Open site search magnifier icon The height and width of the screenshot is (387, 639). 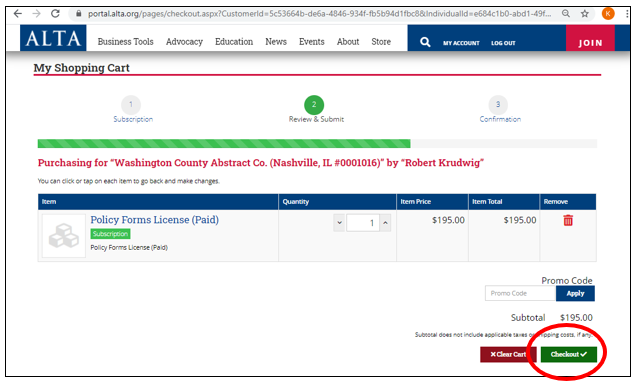pos(425,42)
